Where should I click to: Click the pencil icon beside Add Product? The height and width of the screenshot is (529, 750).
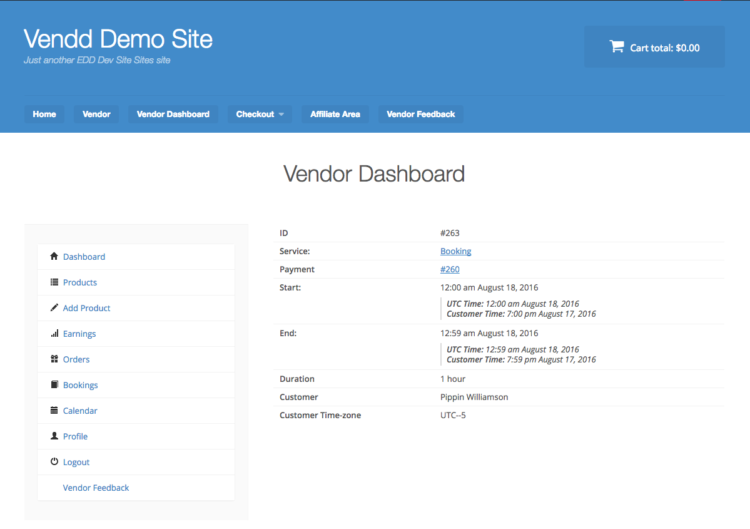pyautogui.click(x=54, y=308)
